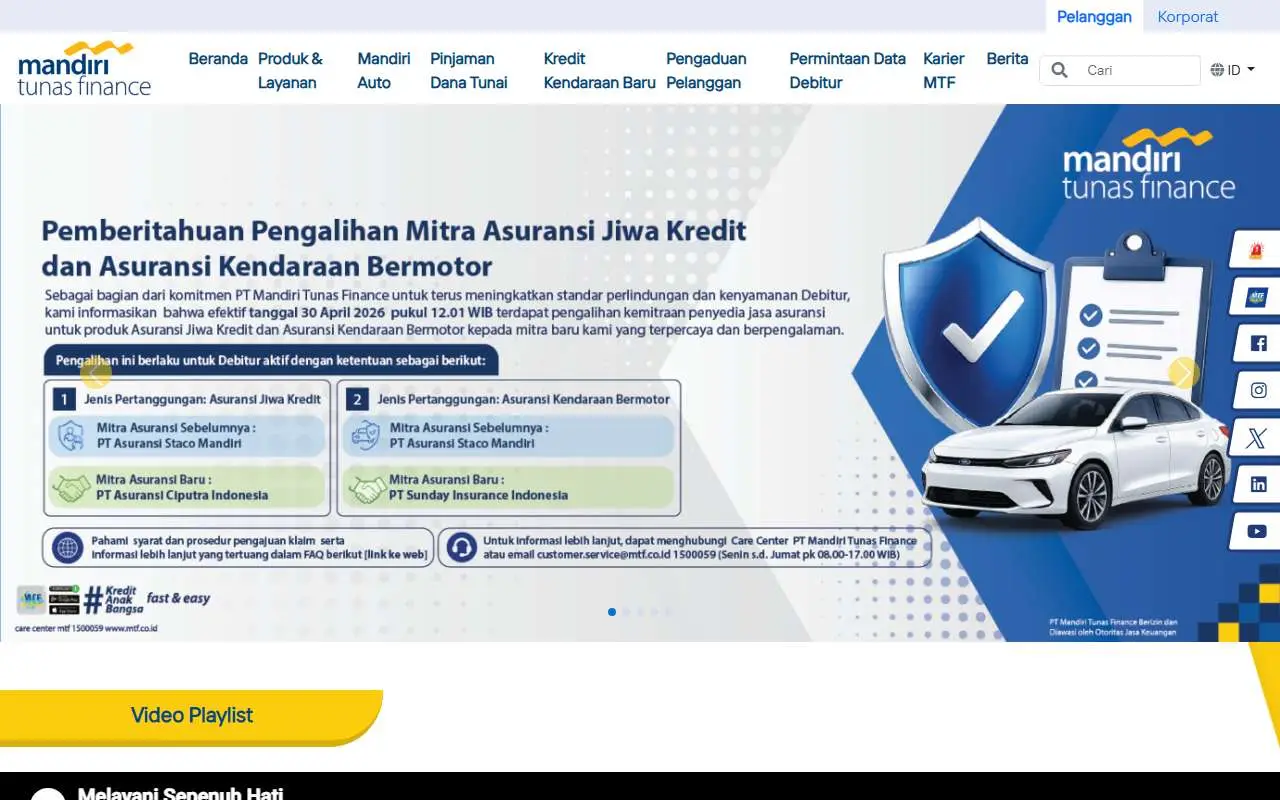The image size is (1280, 800).
Task: Advance to the next banner slide
Action: tap(1184, 373)
